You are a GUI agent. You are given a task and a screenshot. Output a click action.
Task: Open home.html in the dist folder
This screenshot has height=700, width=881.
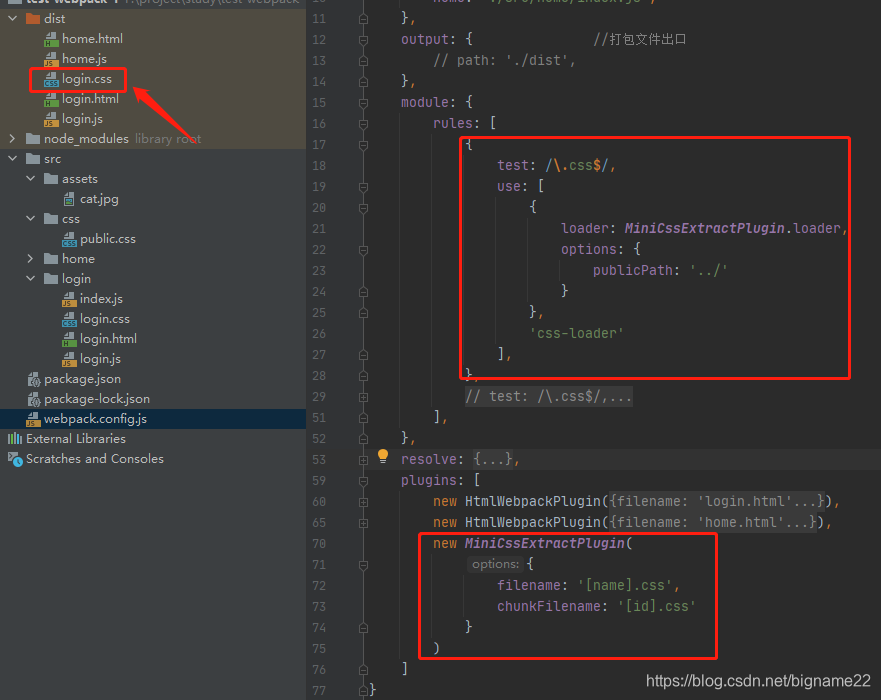[92, 39]
